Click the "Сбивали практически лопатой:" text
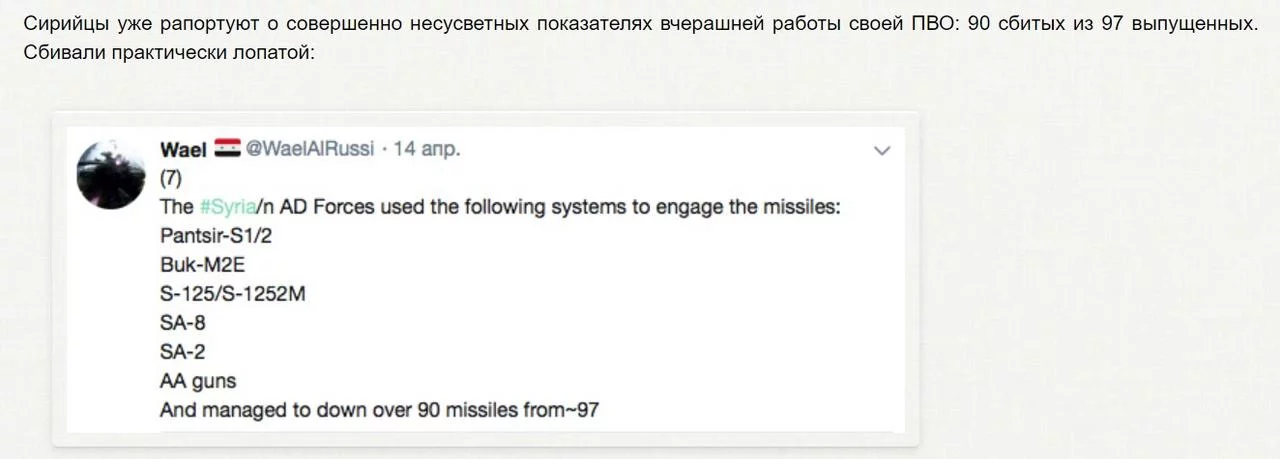The image size is (1280, 459). [168, 51]
